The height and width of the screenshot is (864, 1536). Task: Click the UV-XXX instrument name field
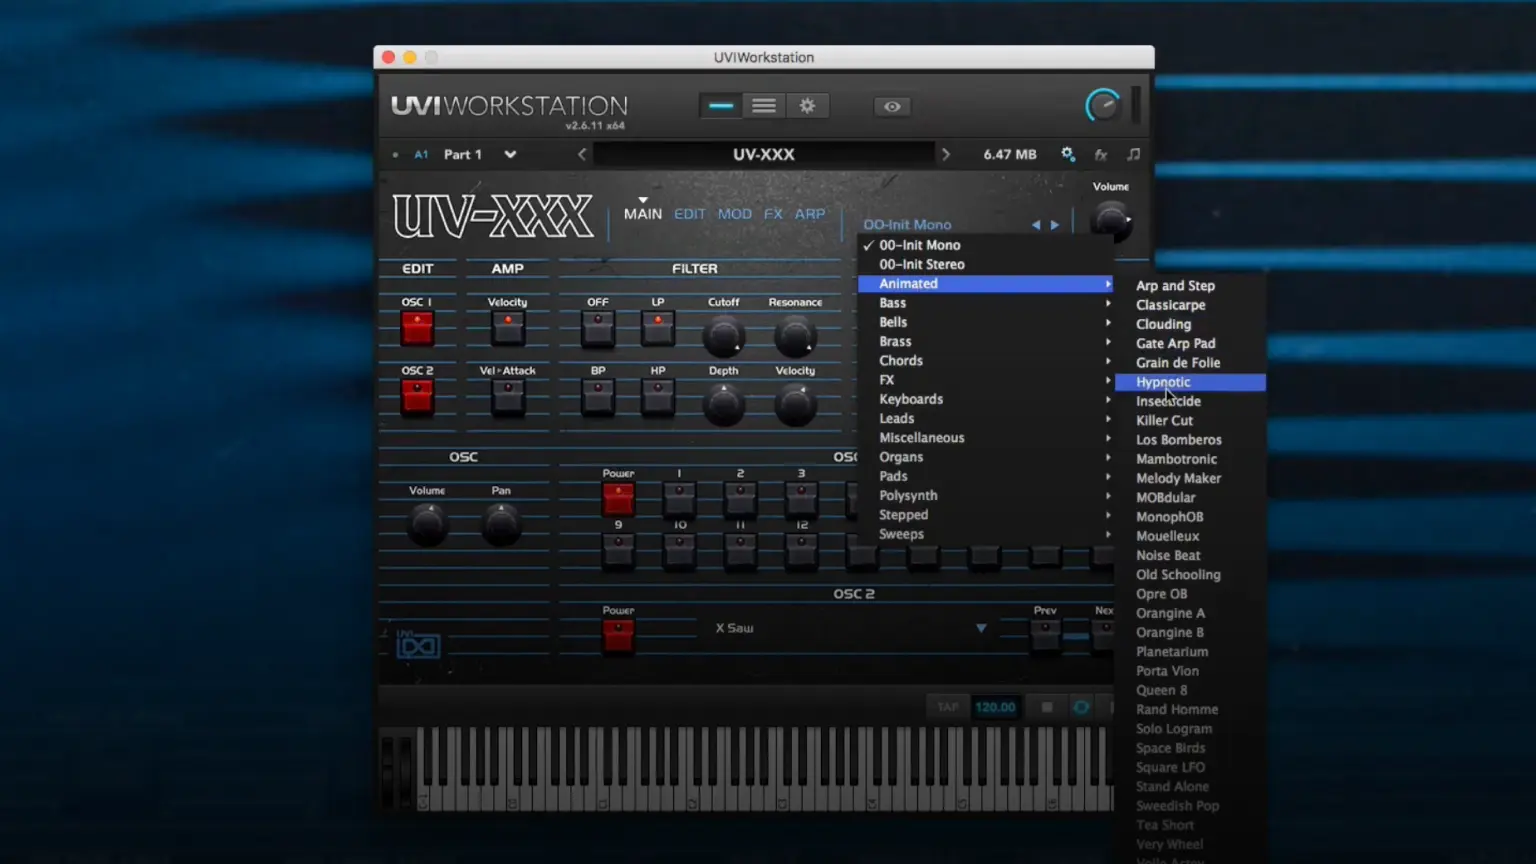[x=764, y=154]
